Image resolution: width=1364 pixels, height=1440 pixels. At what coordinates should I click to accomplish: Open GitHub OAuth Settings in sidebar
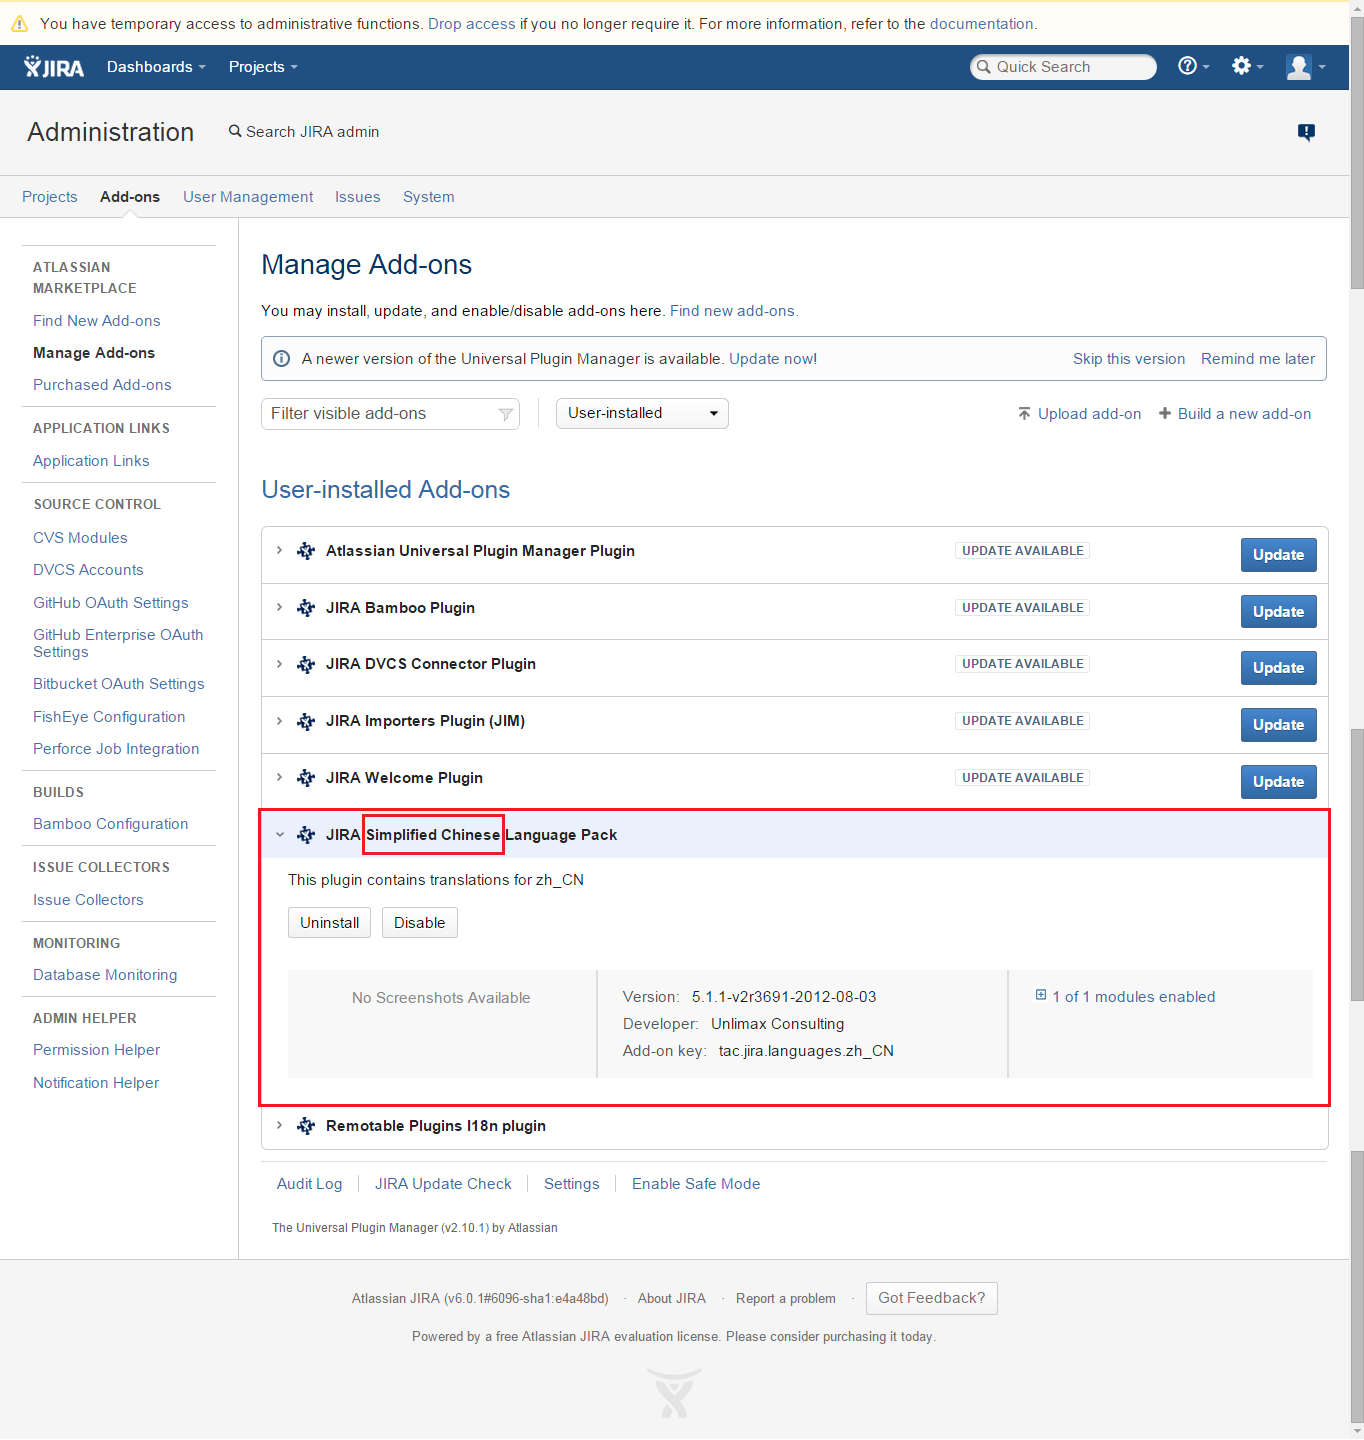(x=111, y=603)
